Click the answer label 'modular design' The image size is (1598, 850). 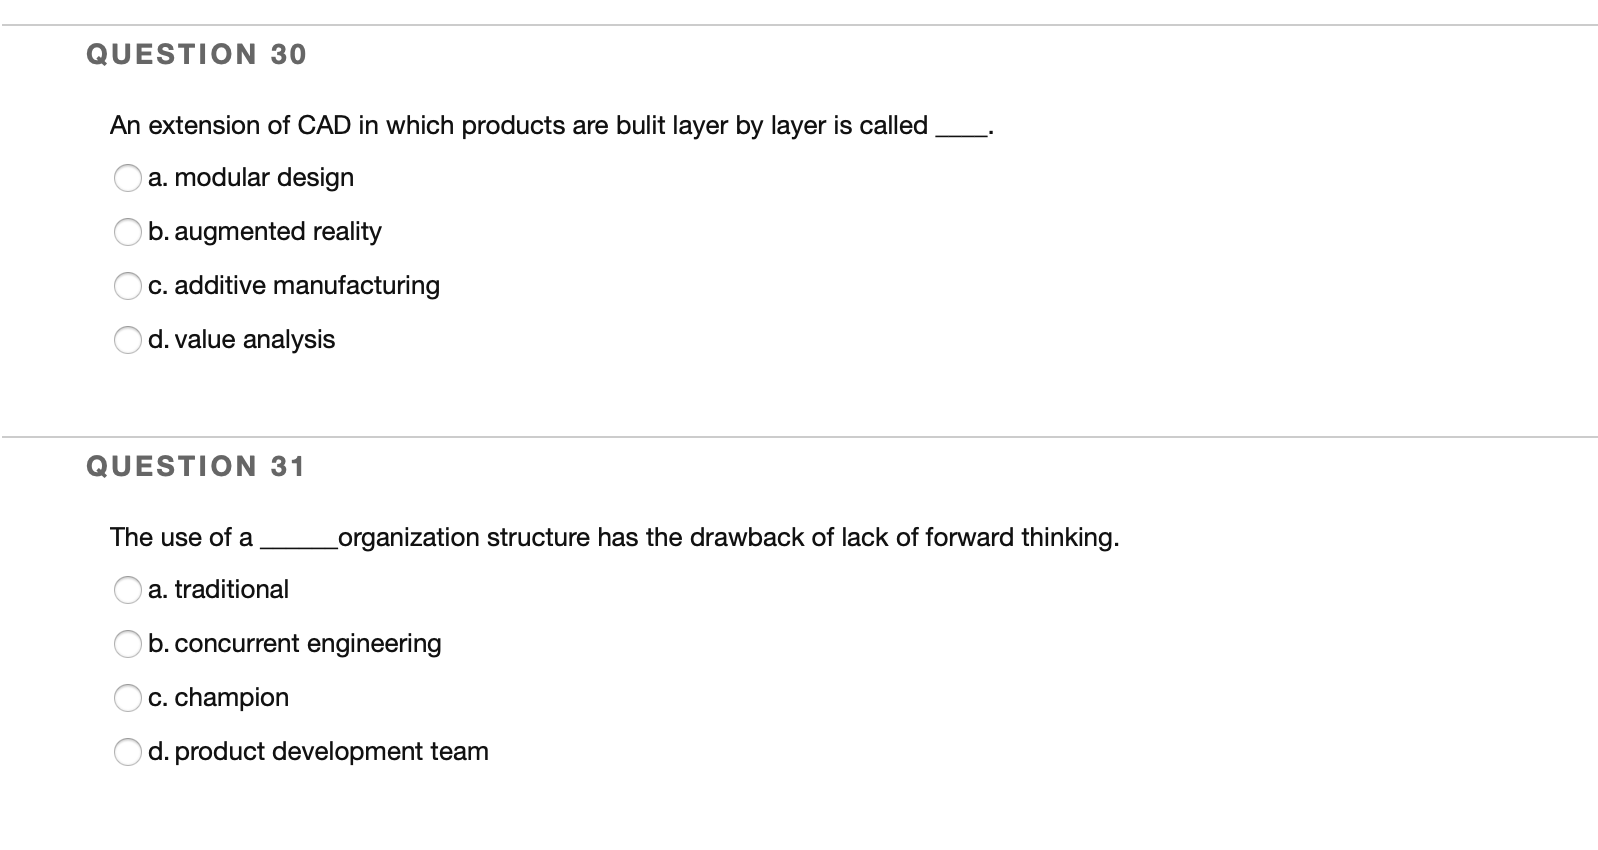(250, 178)
